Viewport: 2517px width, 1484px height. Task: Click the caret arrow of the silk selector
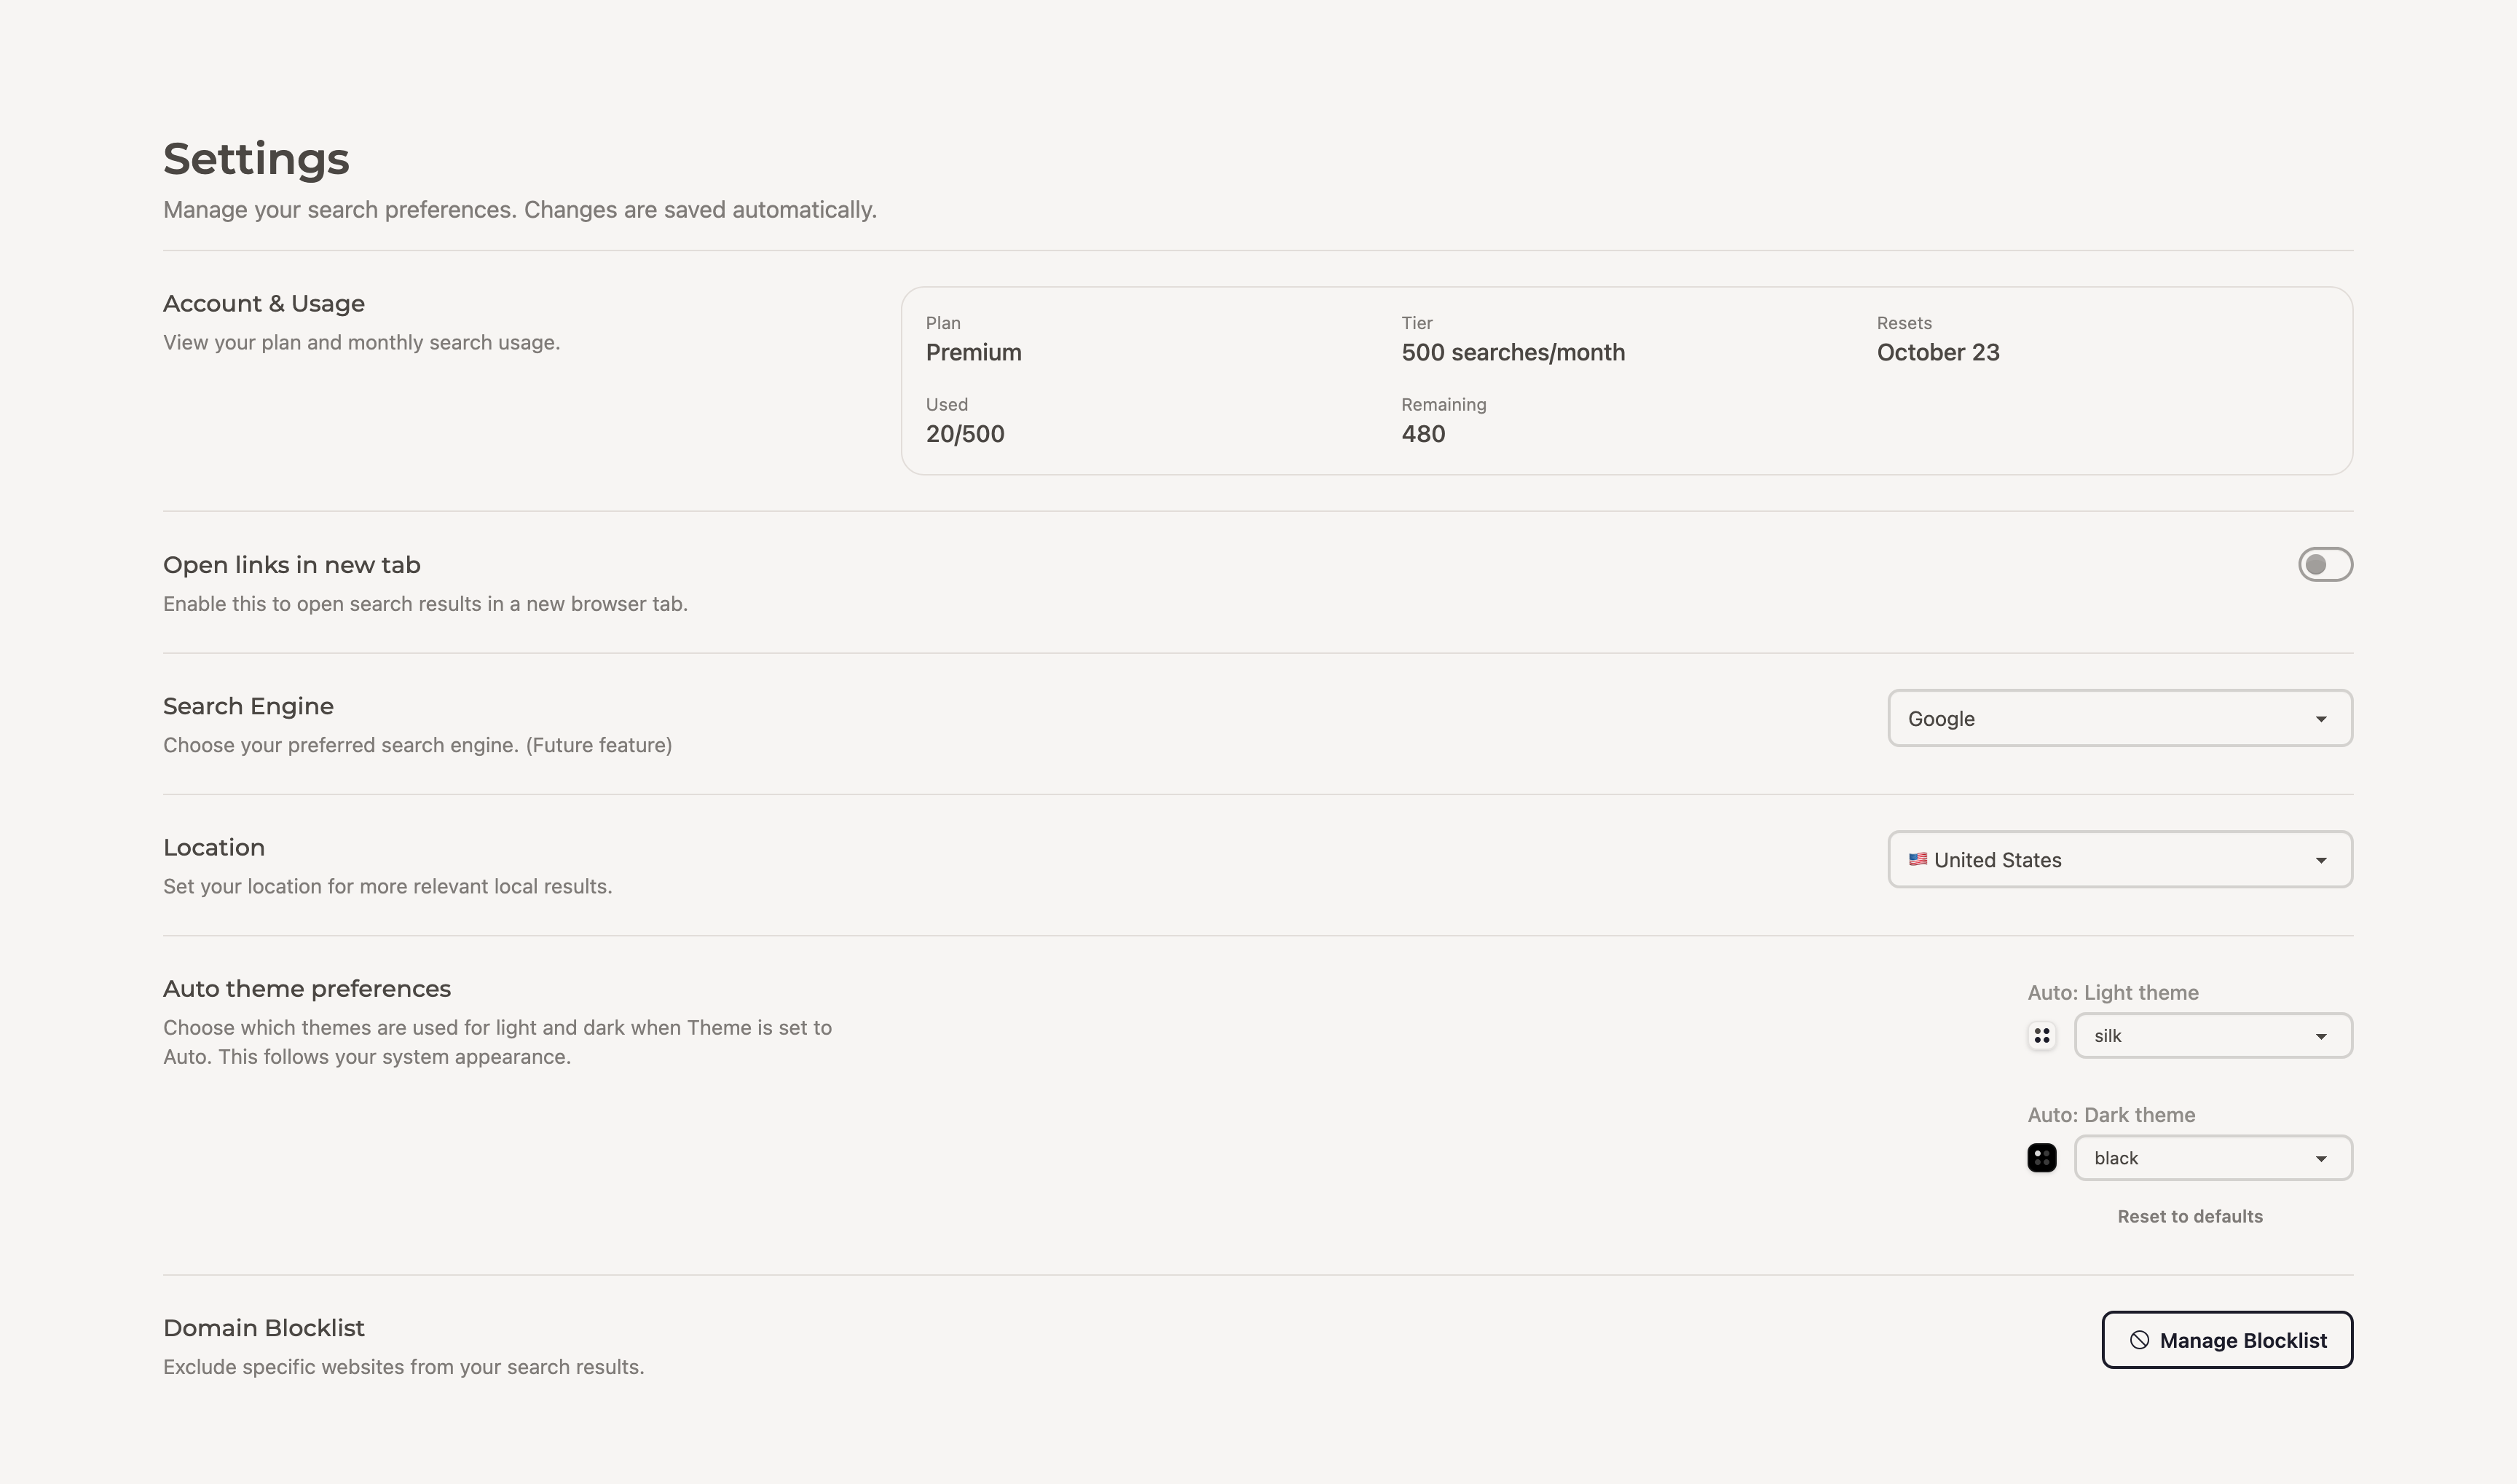click(2320, 1037)
